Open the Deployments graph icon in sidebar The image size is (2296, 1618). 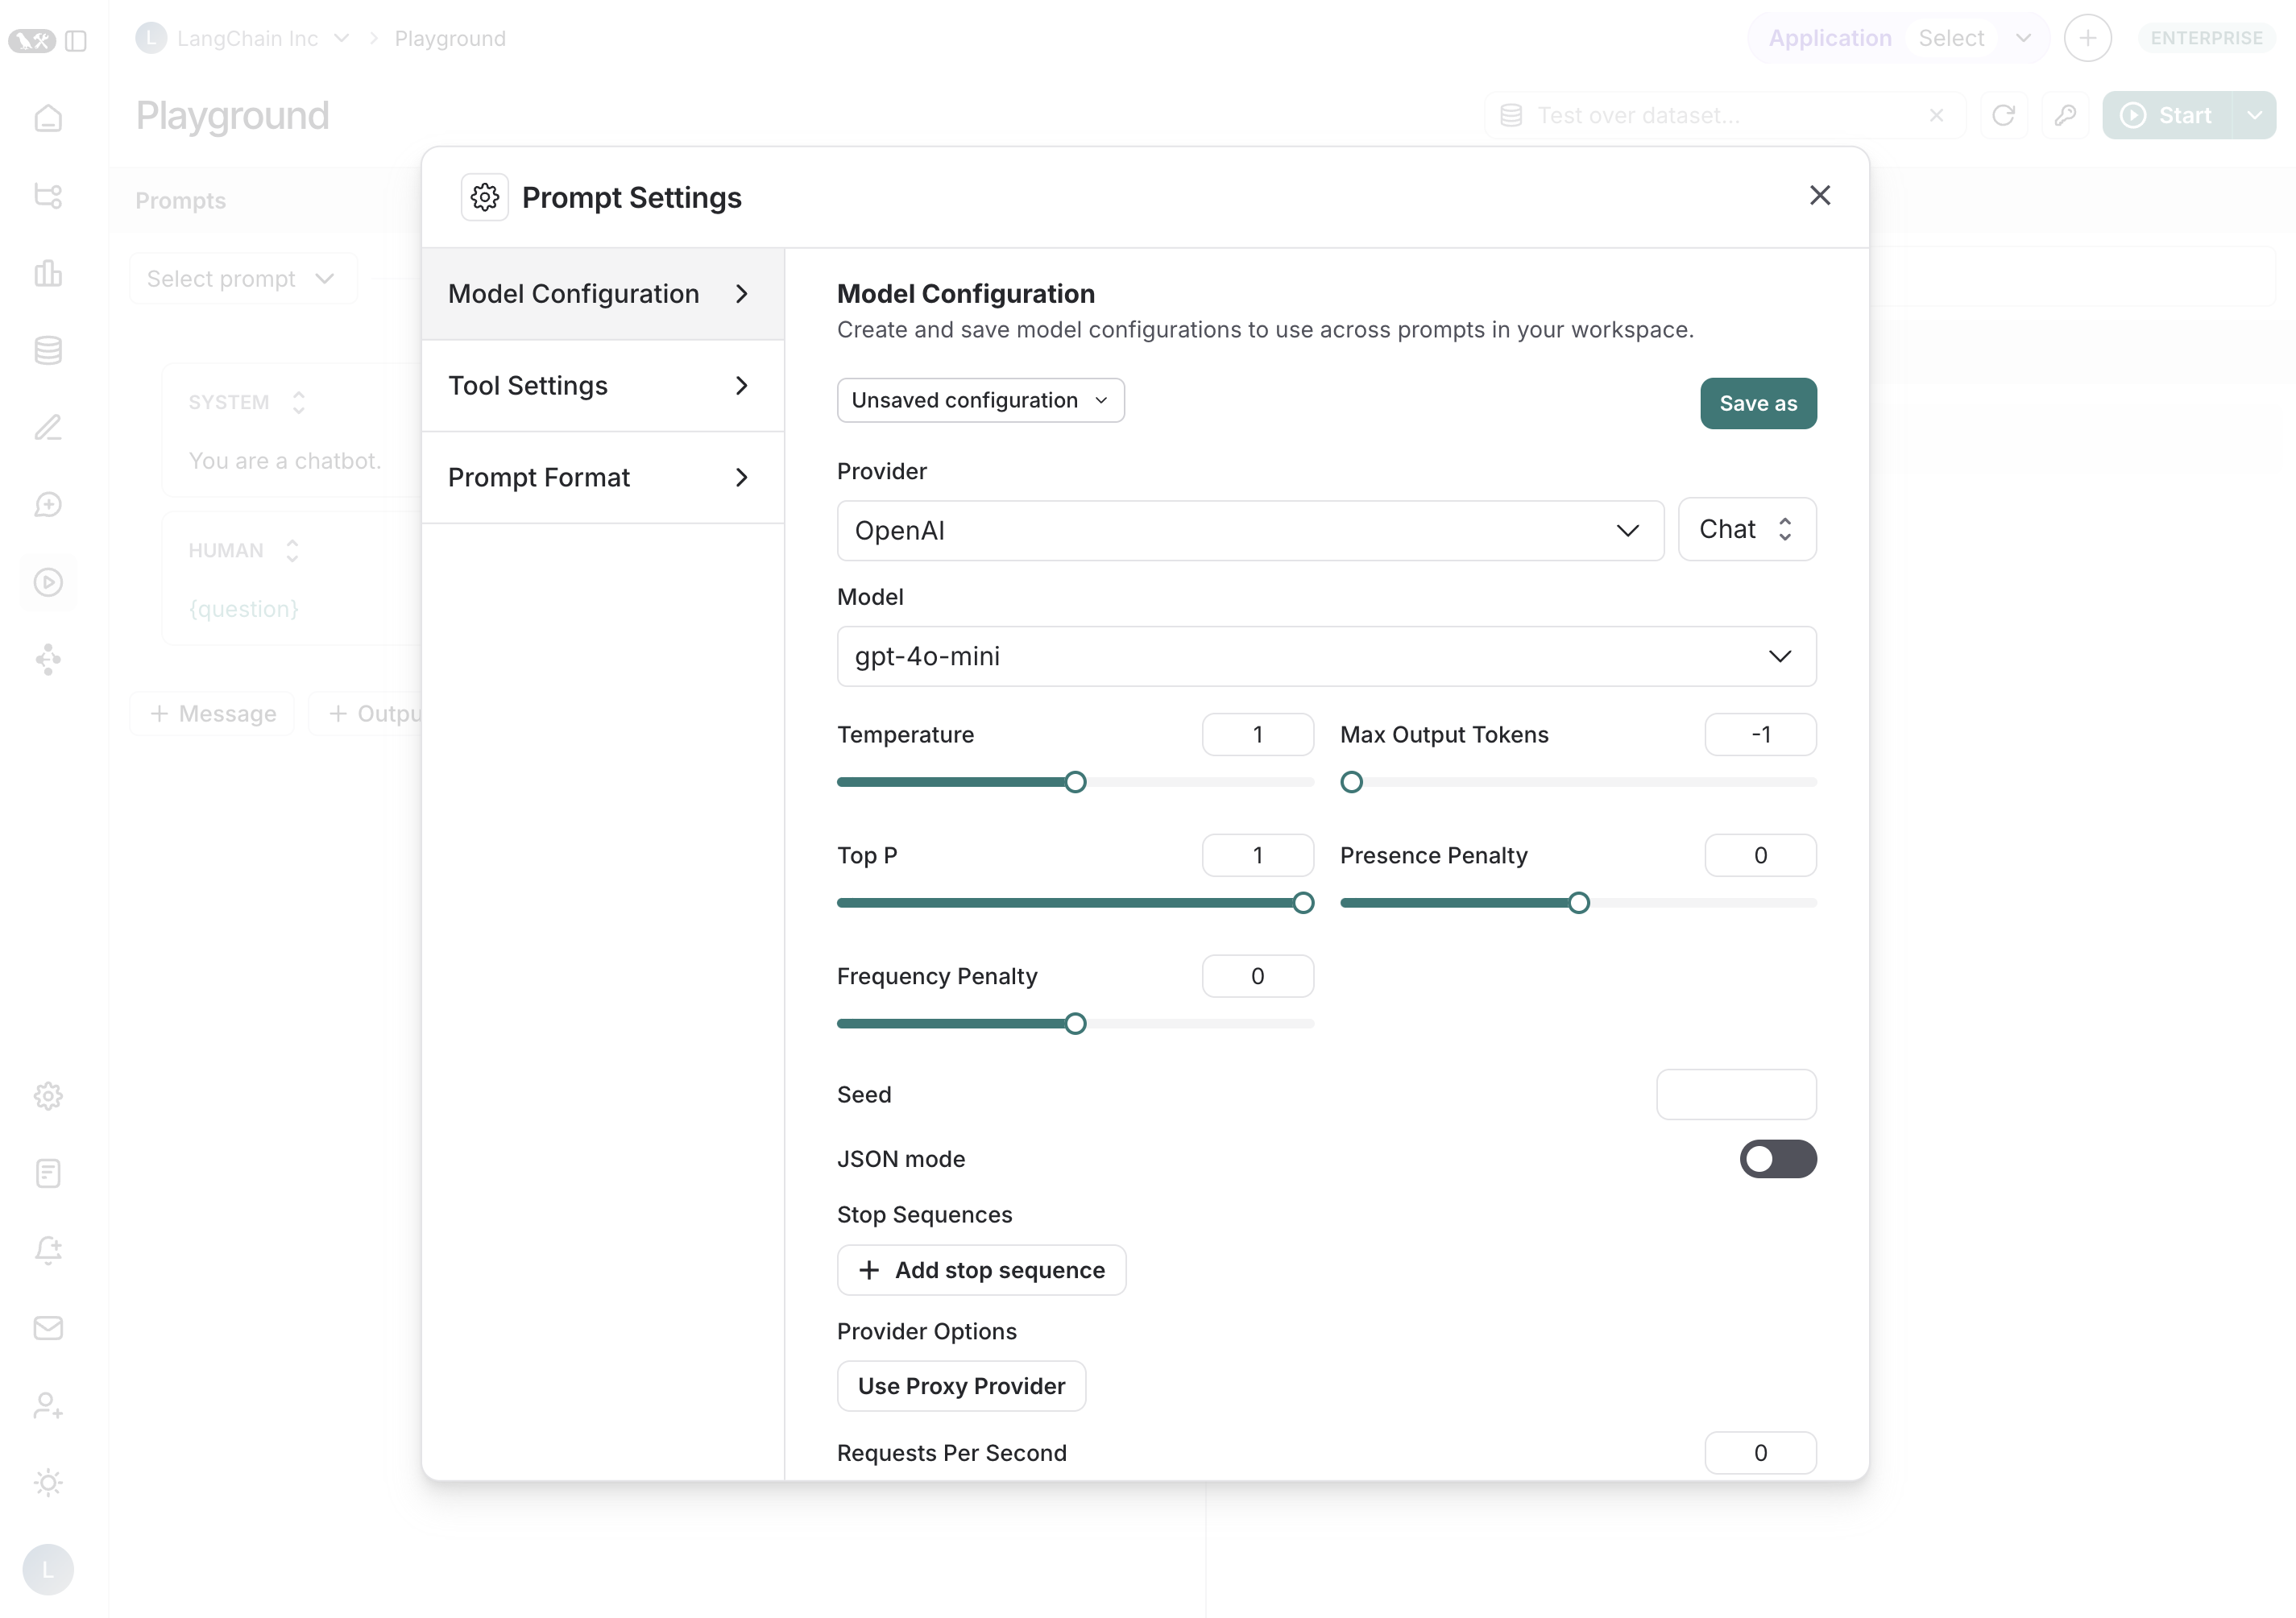[x=48, y=659]
